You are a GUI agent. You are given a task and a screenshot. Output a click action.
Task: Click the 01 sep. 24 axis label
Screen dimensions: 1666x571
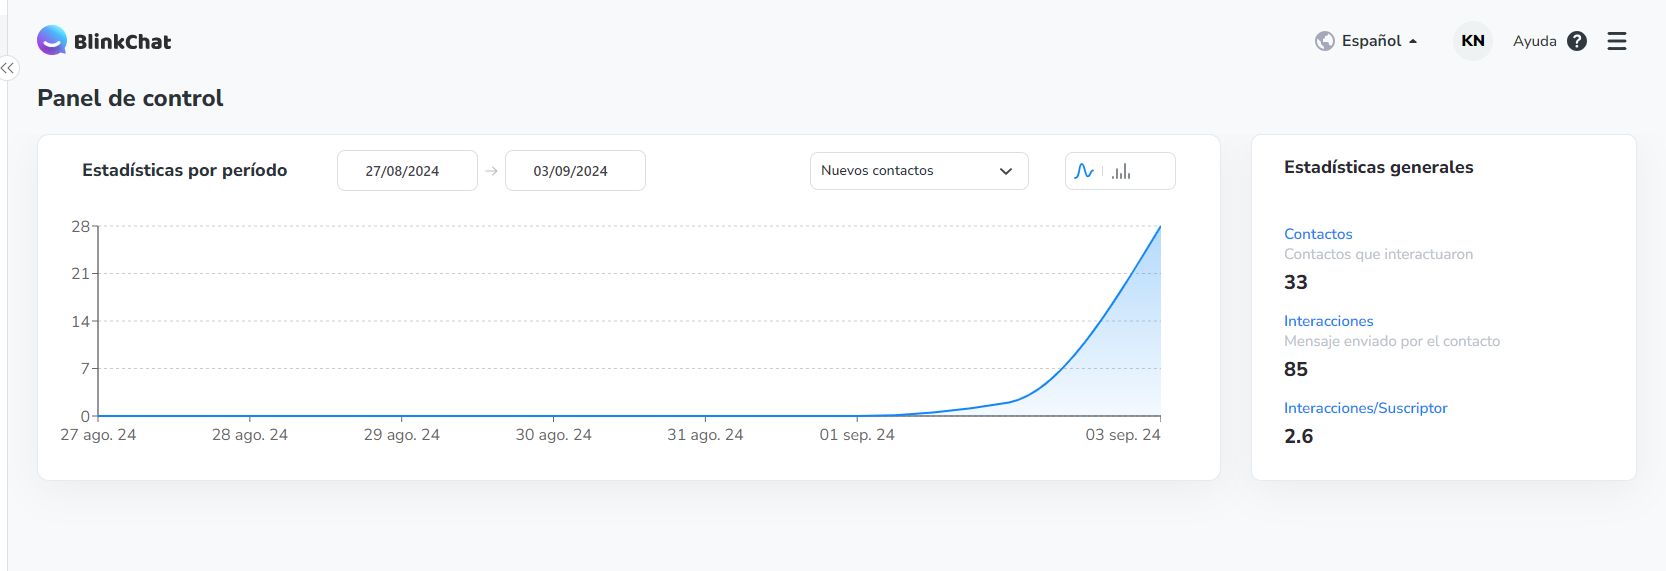[x=857, y=435]
